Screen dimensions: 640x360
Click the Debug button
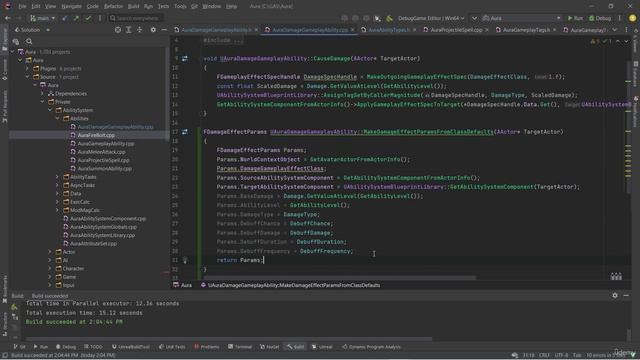click(x=600, y=18)
